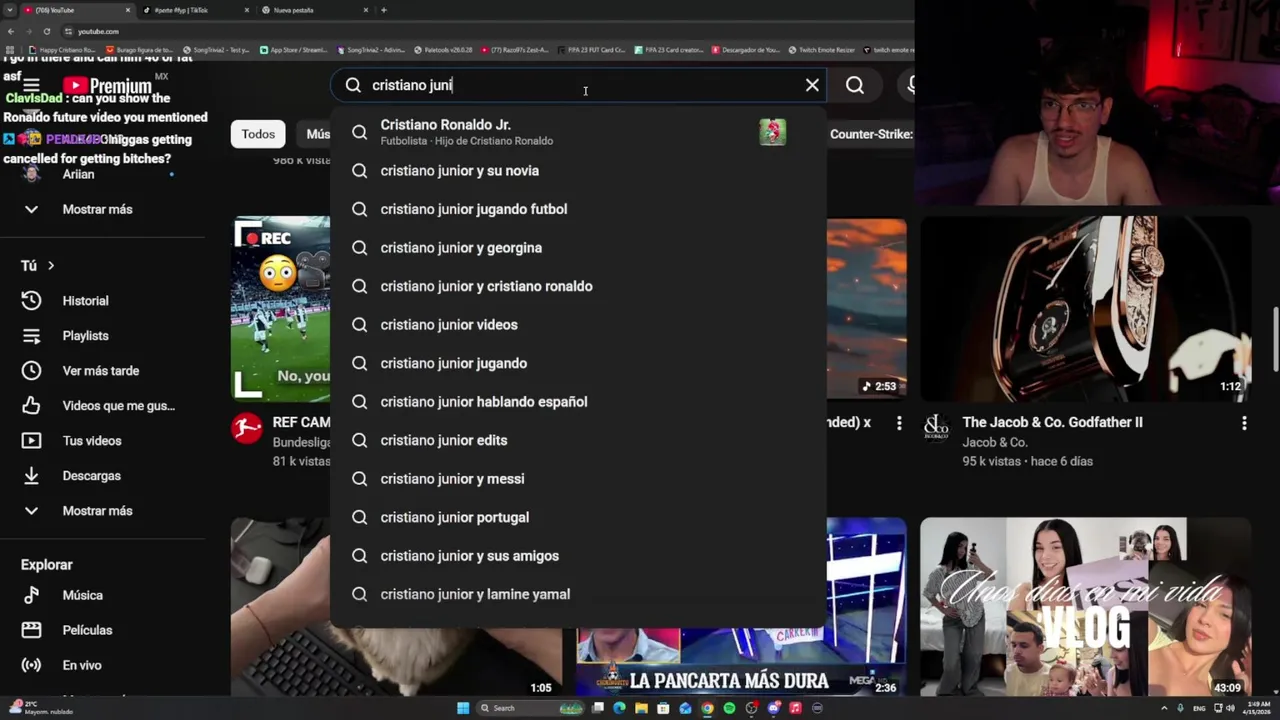Expand Mostrar más below Descargas
The image size is (1280, 720).
[96, 511]
